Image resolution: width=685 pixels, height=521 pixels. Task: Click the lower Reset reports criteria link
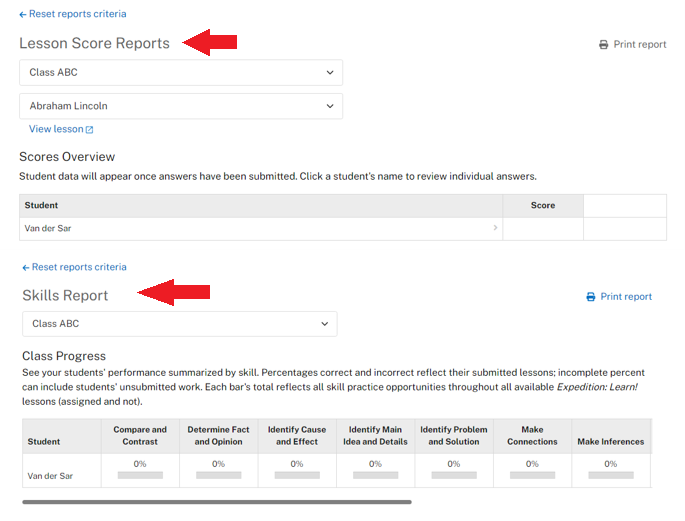pyautogui.click(x=79, y=267)
